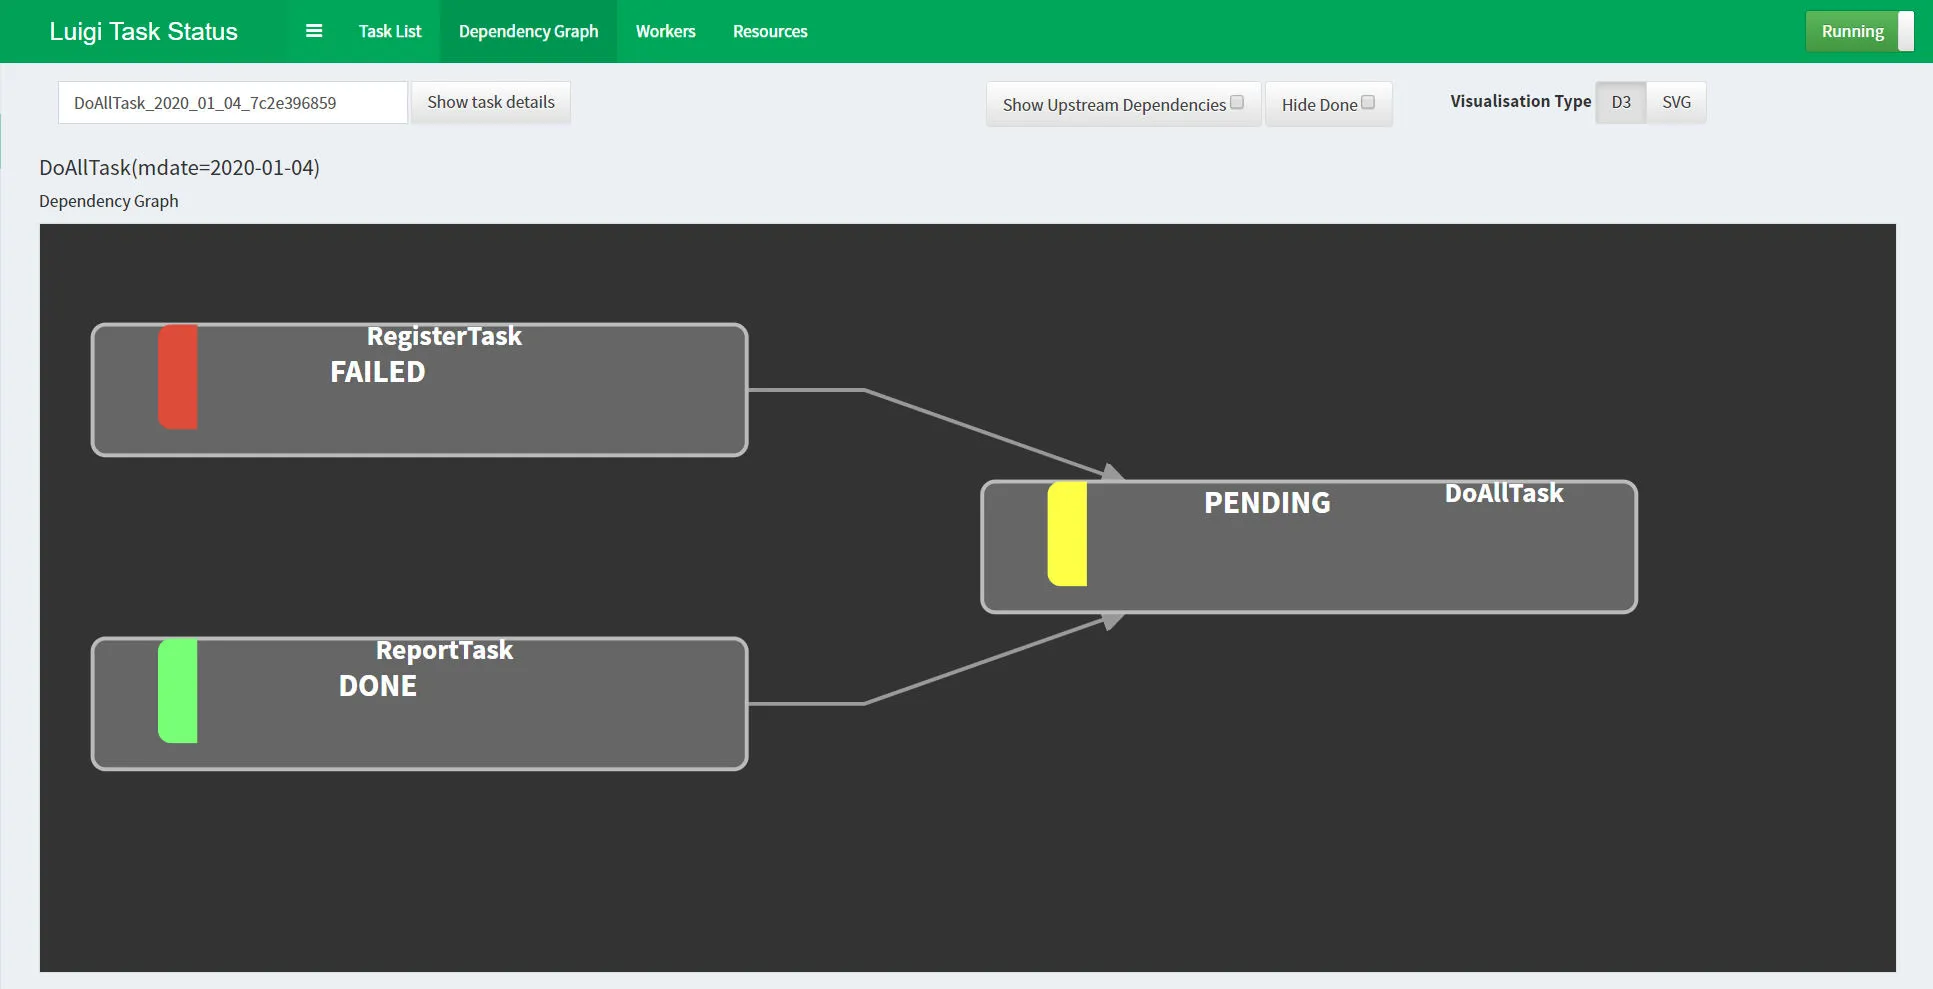Toggle the Running status switch

1858,31
